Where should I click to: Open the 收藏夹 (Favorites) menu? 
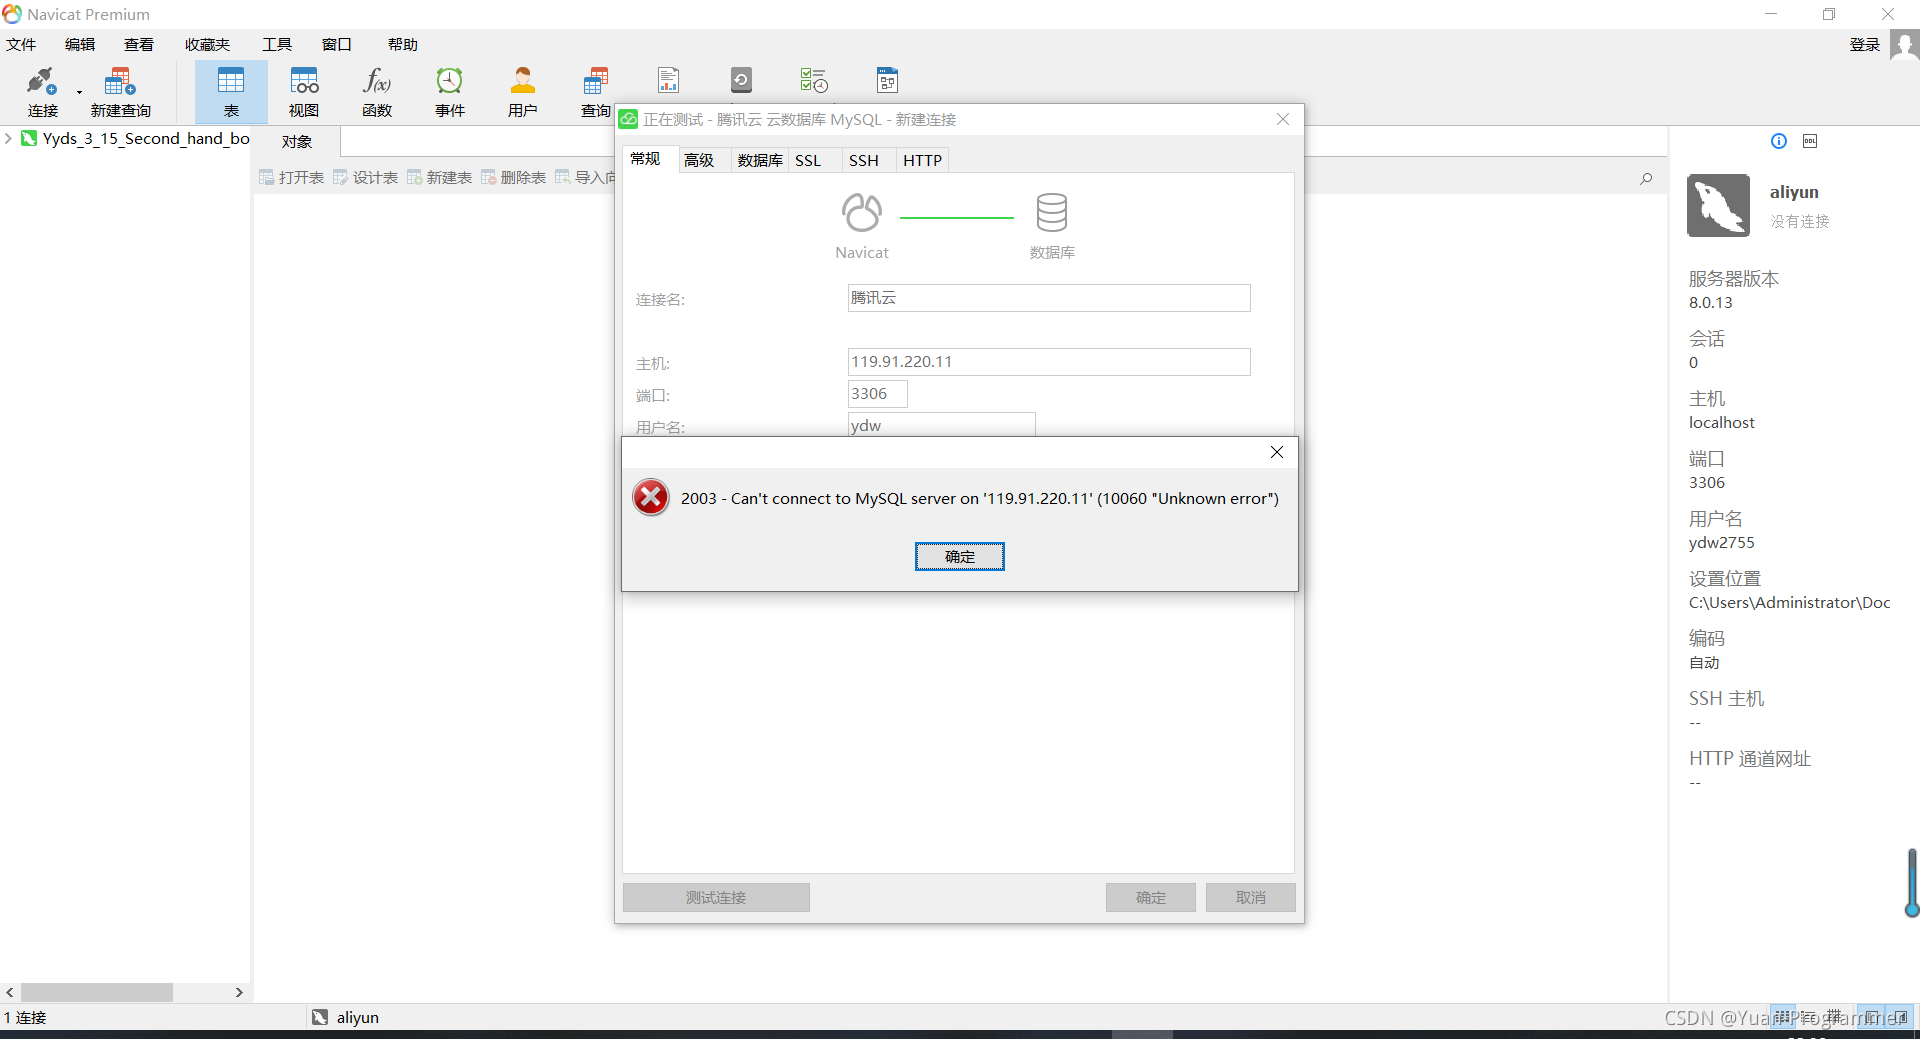click(207, 45)
